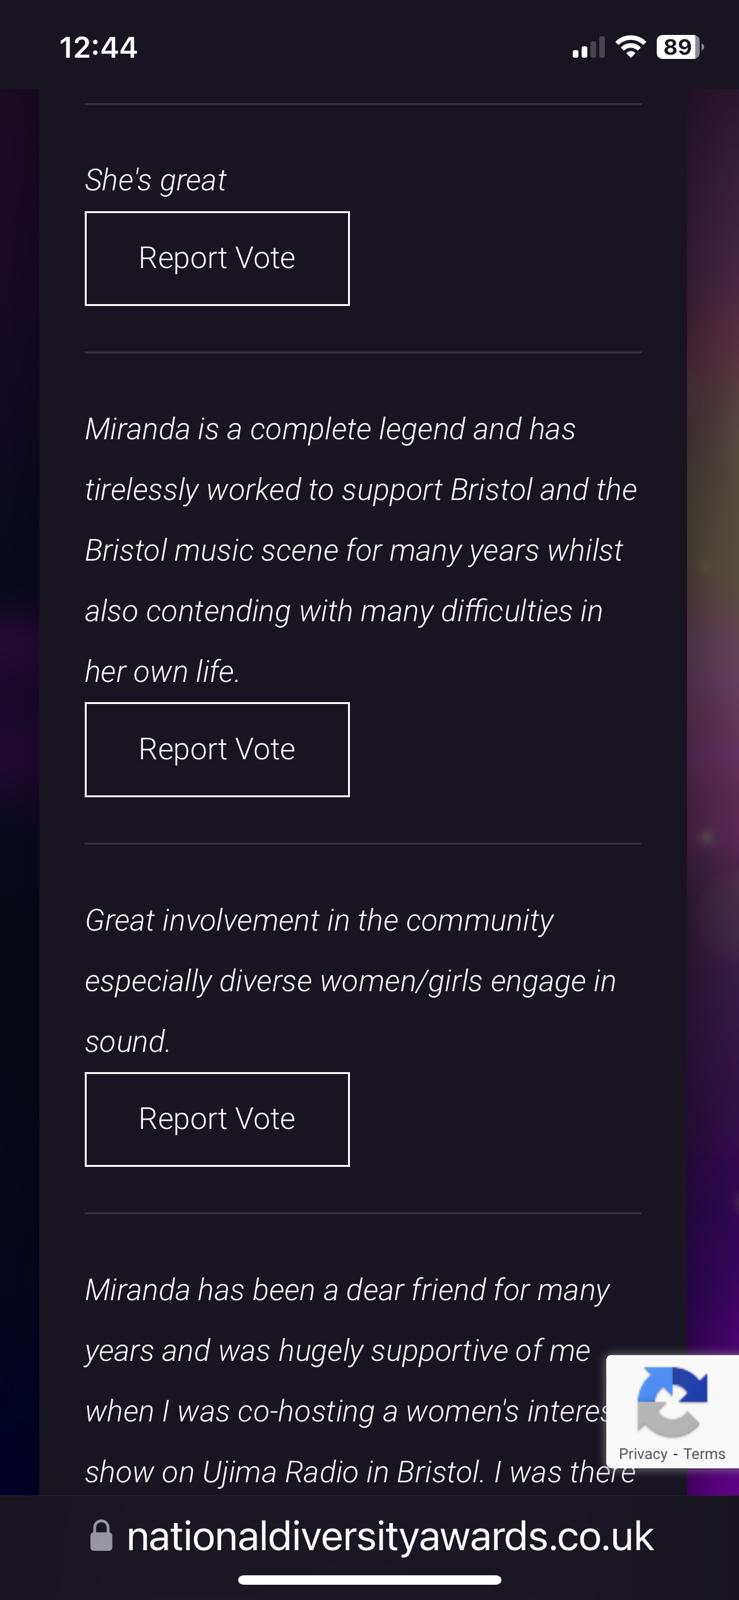Report the "Miranda is a complete legend" vote
Screen dimensions: 739x1600
[217, 749]
